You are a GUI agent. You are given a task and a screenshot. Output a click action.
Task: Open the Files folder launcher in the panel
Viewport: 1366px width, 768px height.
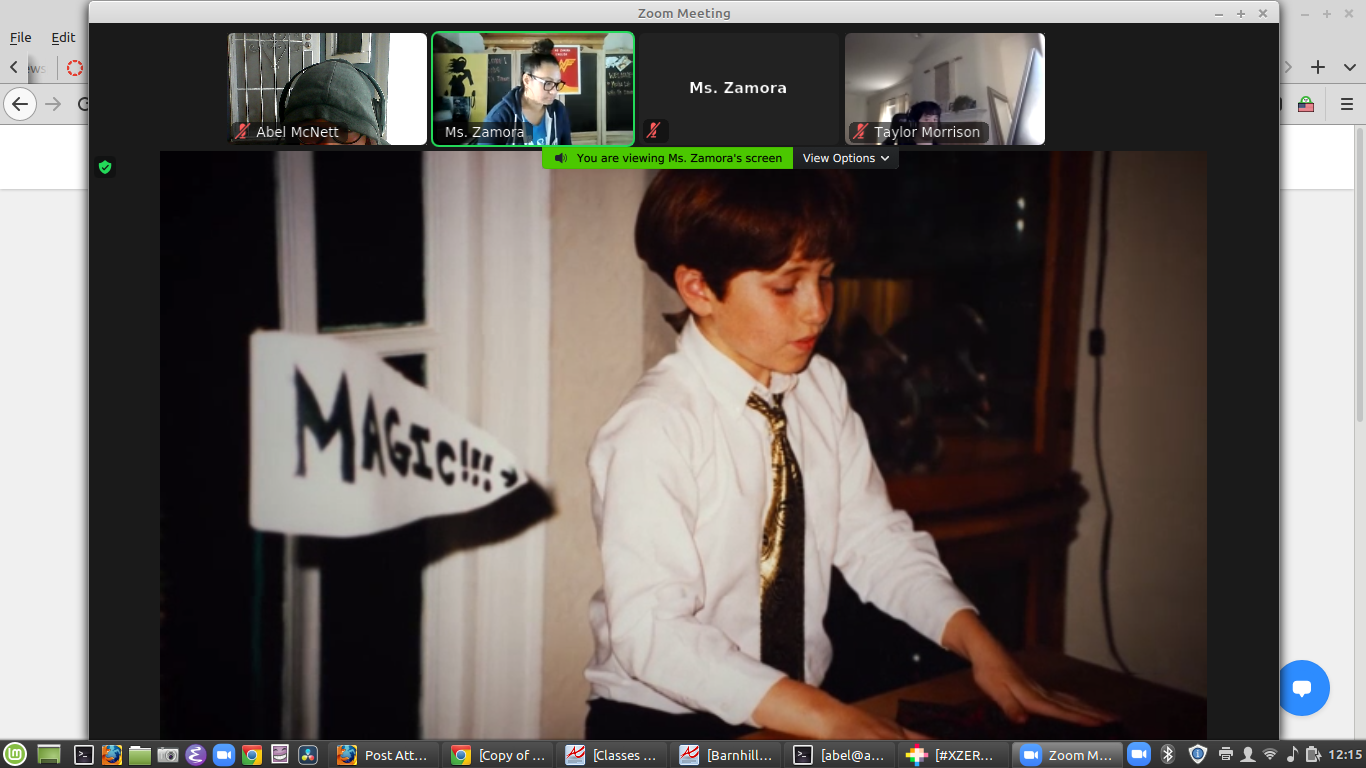(x=140, y=755)
